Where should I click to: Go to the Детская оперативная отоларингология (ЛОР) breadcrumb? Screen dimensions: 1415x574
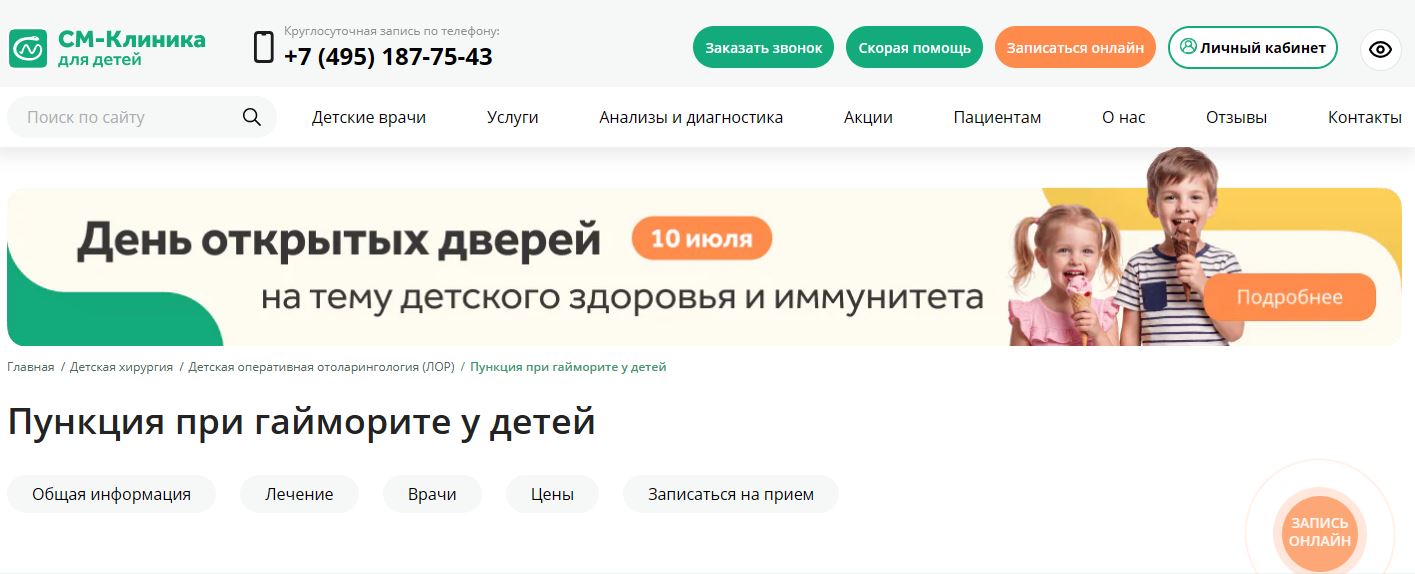pos(321,367)
